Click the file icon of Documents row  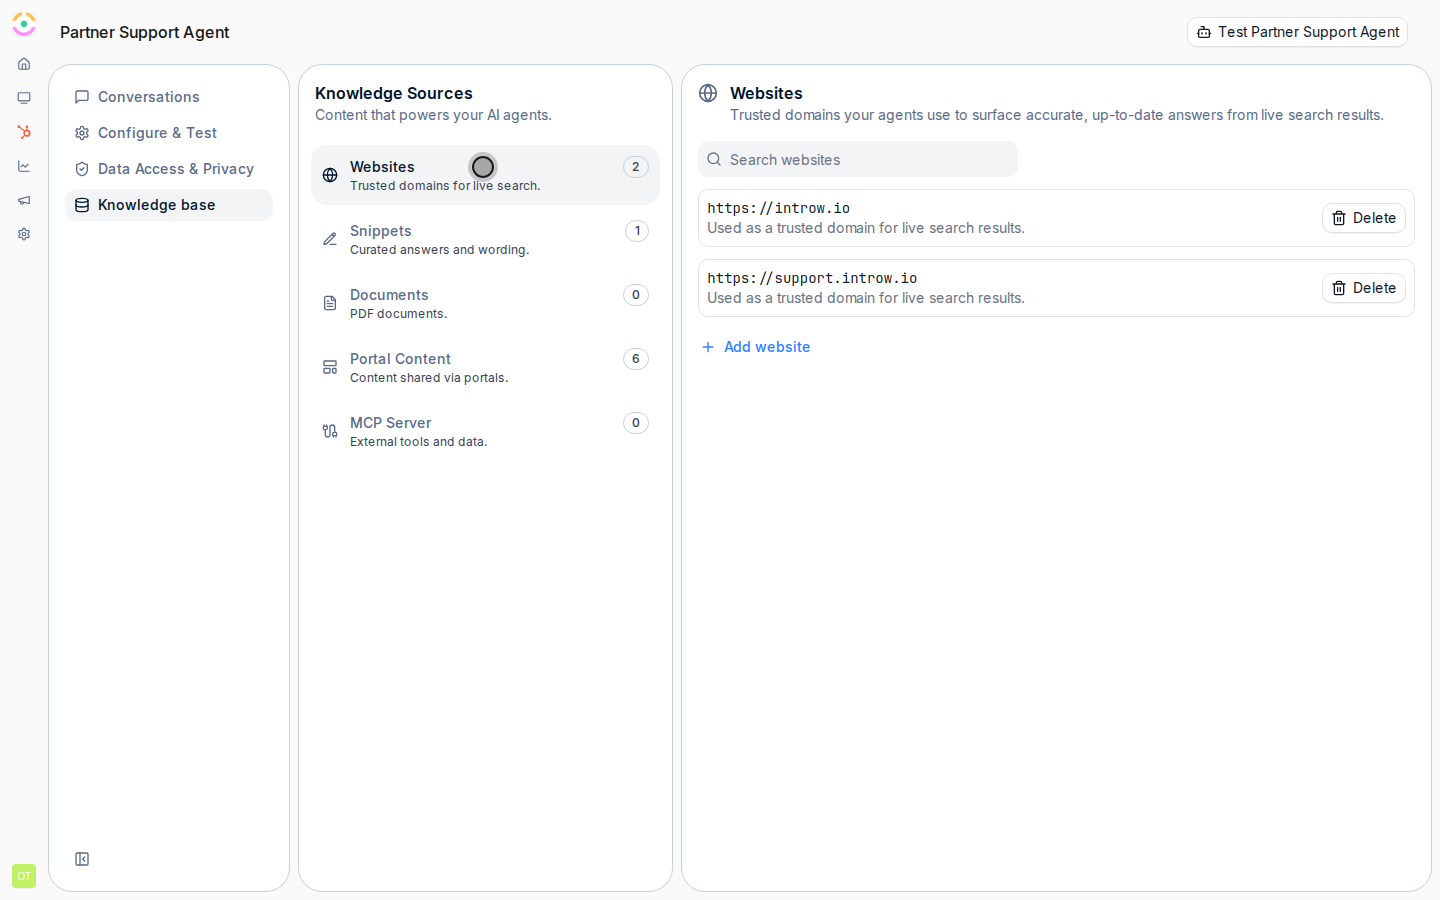click(x=330, y=303)
